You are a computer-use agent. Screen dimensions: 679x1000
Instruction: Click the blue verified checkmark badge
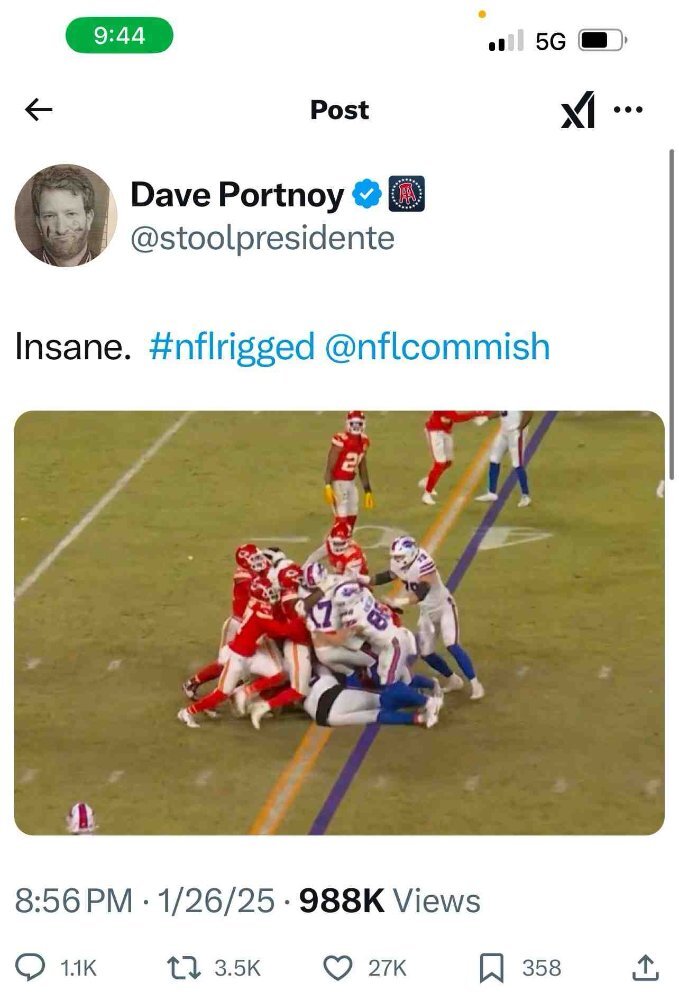pos(367,194)
